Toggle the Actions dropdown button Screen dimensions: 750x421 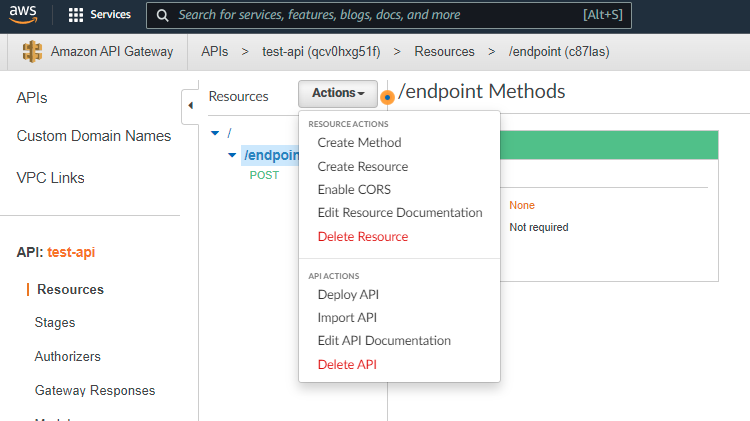(x=337, y=93)
